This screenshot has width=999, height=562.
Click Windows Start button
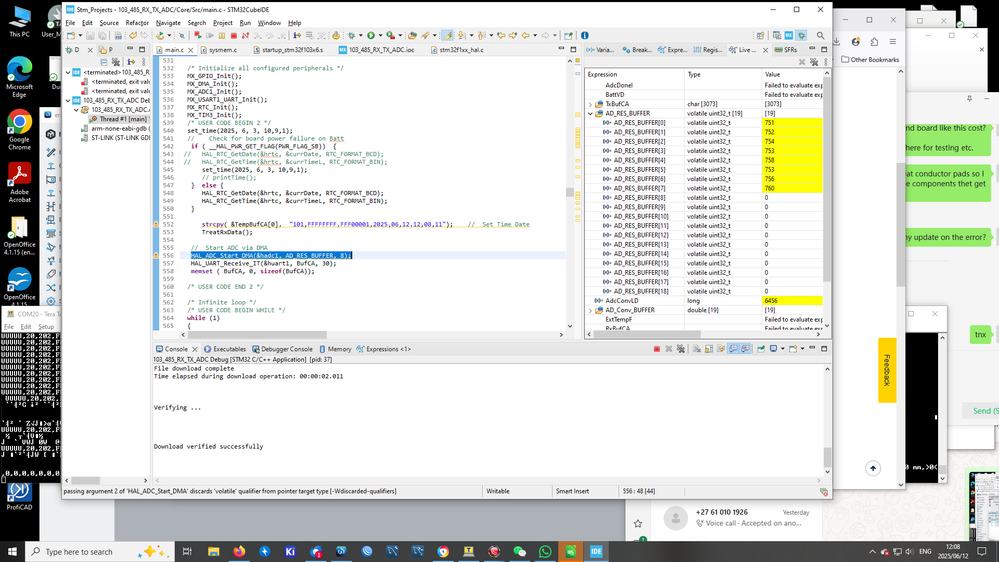(12, 551)
